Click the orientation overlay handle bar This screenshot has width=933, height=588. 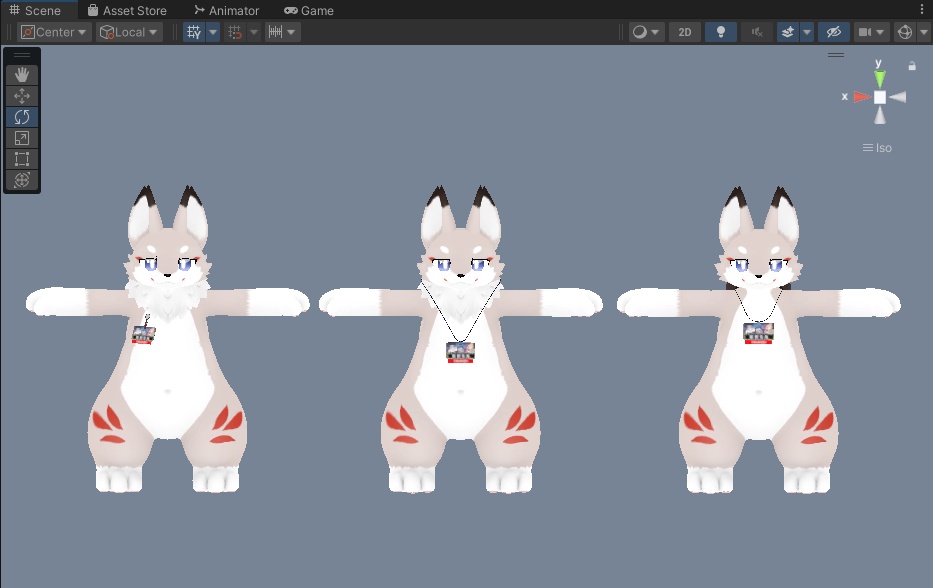point(835,55)
